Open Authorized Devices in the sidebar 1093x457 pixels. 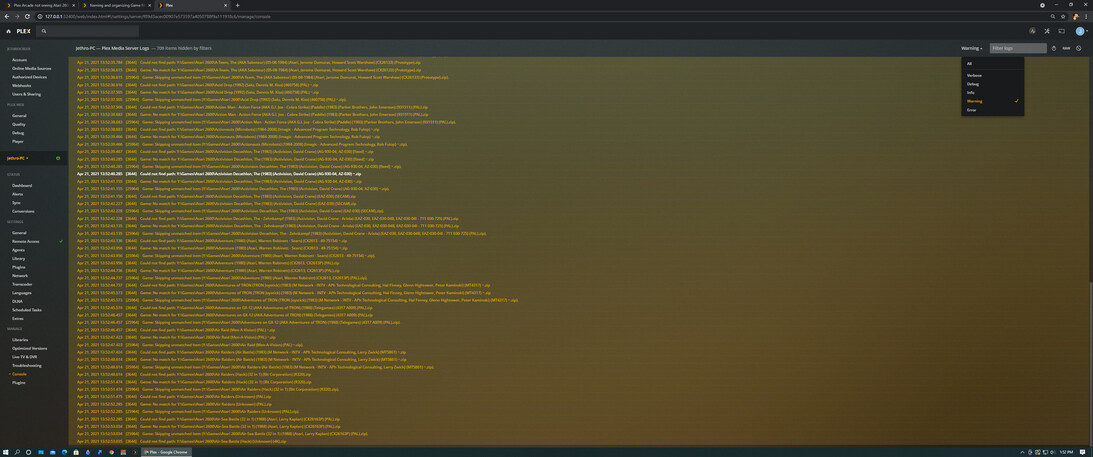(28, 77)
